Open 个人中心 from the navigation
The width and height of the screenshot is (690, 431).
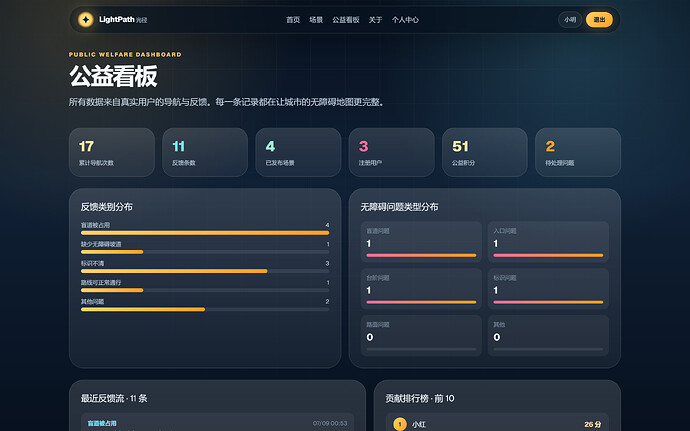point(405,20)
